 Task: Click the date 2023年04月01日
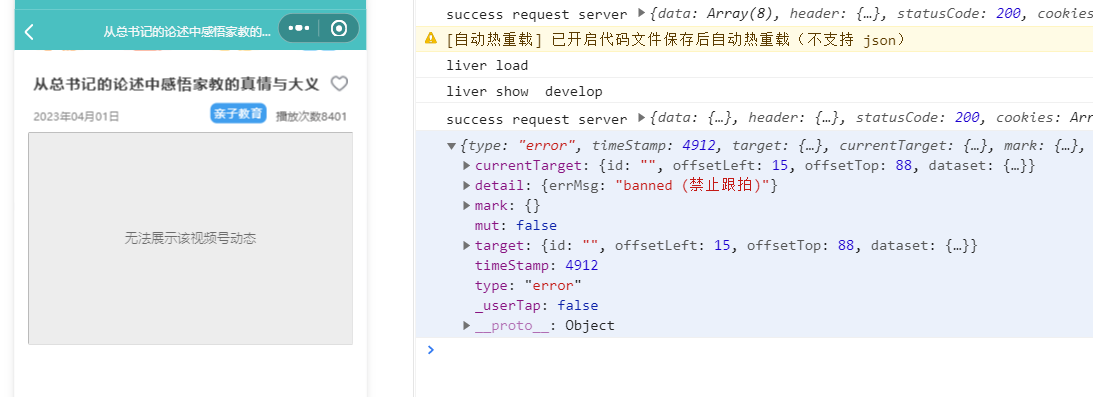click(x=77, y=116)
